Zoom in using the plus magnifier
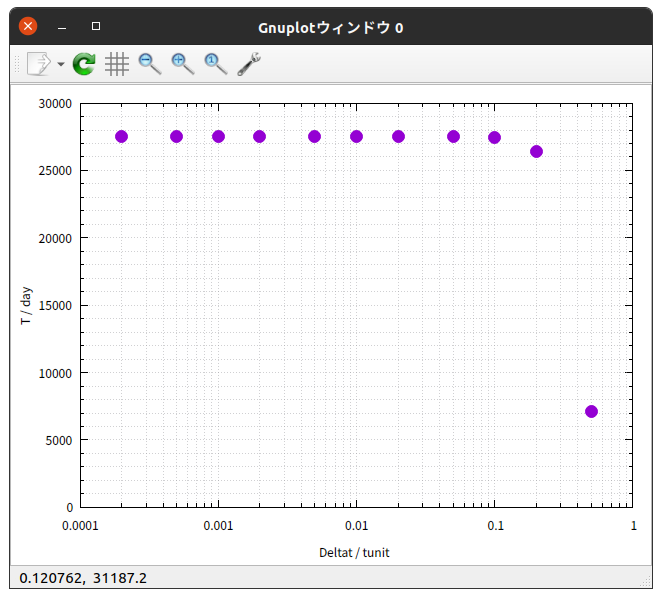The height and width of the screenshot is (598, 662). click(183, 64)
